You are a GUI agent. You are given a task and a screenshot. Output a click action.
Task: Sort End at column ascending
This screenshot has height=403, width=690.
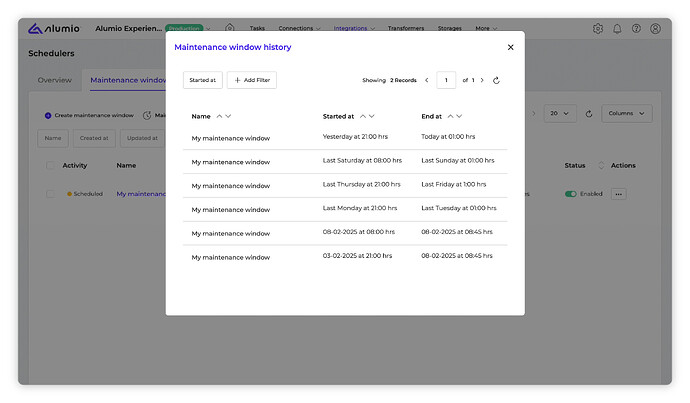coord(450,116)
